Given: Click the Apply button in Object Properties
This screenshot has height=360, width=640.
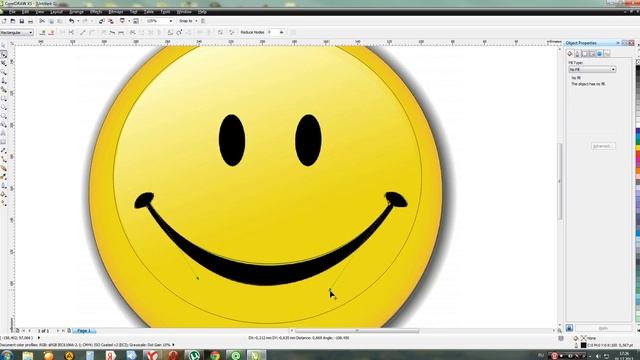Looking at the screenshot, I should pyautogui.click(x=603, y=328).
